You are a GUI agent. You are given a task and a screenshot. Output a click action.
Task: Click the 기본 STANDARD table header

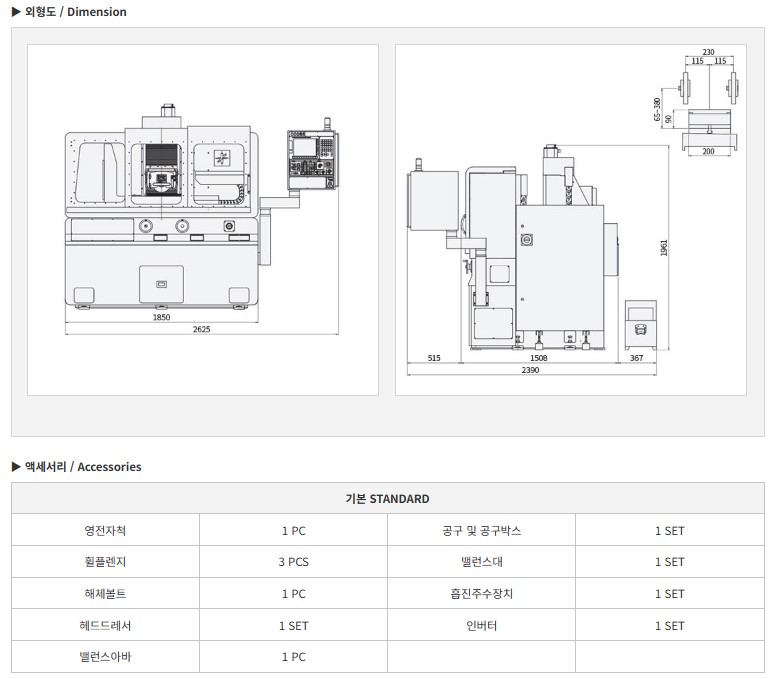[387, 499]
